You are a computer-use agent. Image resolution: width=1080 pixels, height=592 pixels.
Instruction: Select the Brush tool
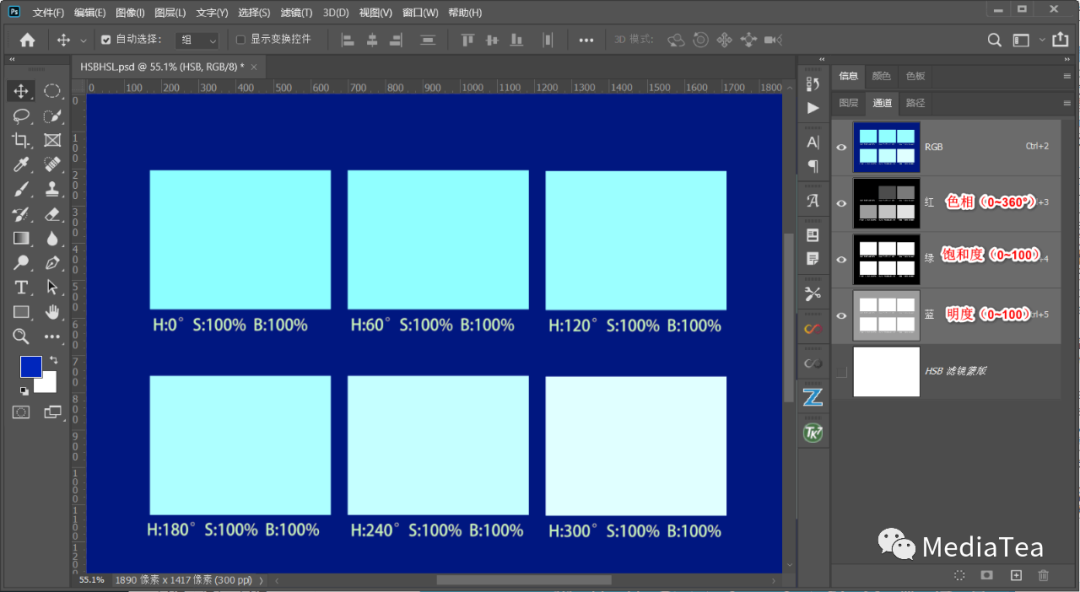(21, 189)
